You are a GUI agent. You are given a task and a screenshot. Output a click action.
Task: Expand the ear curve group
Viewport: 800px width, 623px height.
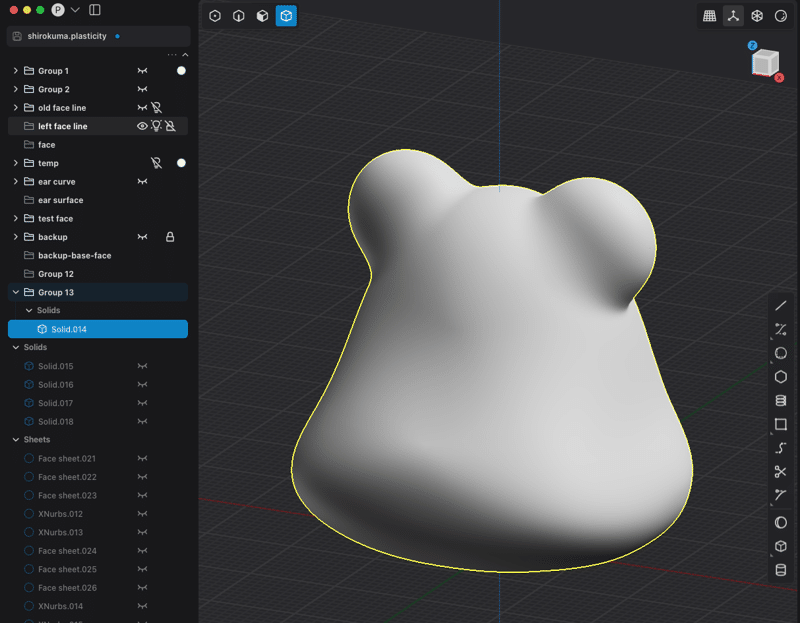tap(15, 181)
